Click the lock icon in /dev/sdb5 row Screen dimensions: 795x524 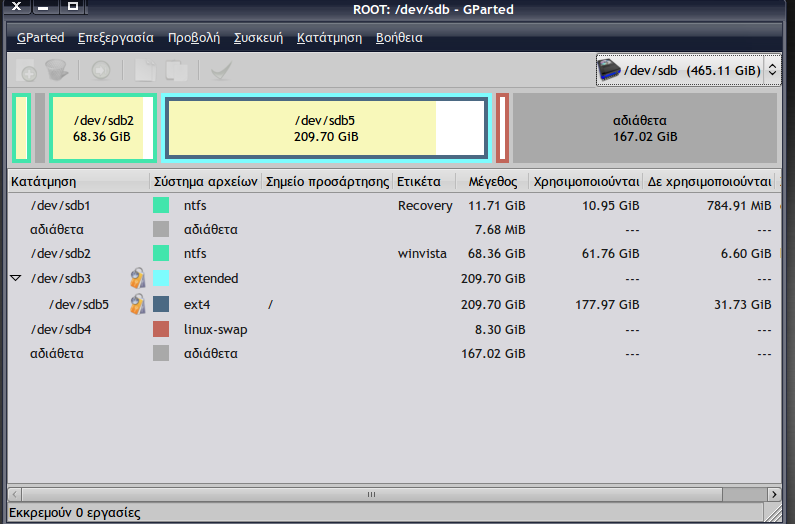click(x=137, y=304)
